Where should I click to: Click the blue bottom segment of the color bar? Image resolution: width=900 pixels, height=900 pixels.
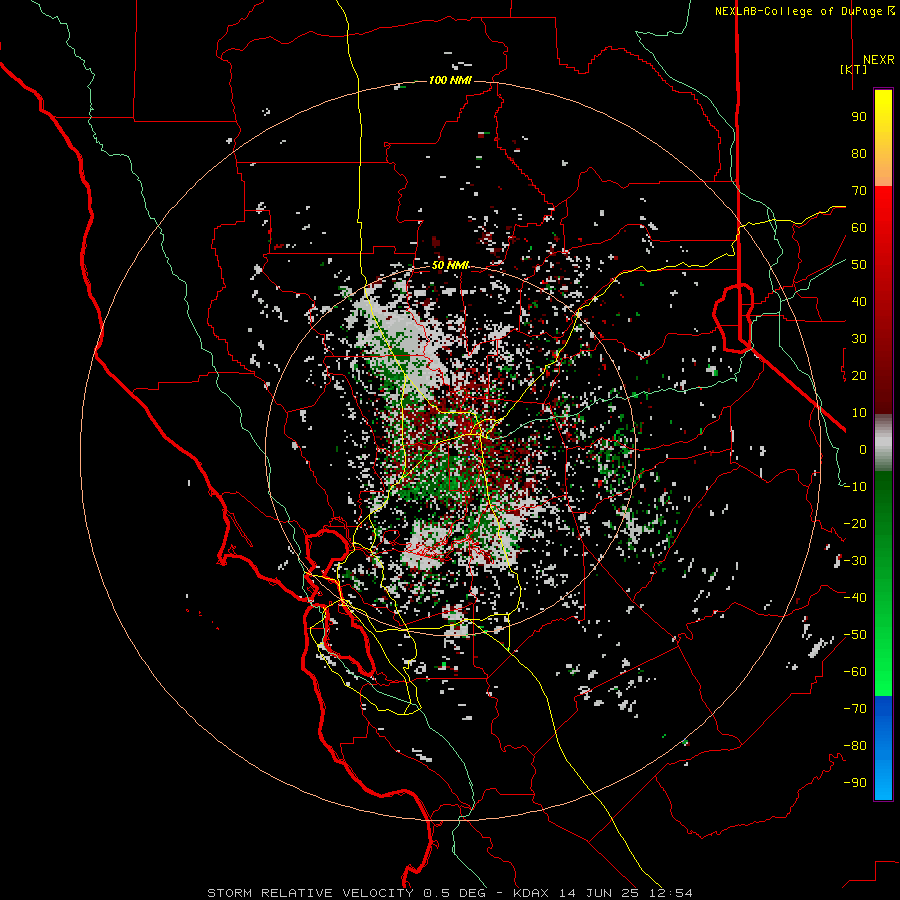(883, 747)
